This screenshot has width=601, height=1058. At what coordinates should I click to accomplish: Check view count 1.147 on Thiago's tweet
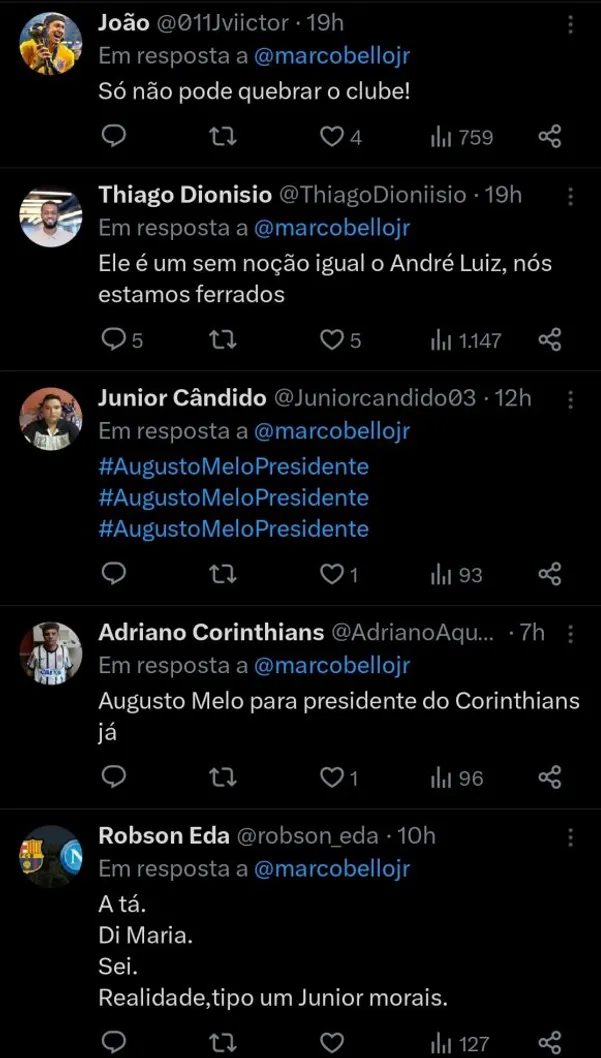click(468, 340)
